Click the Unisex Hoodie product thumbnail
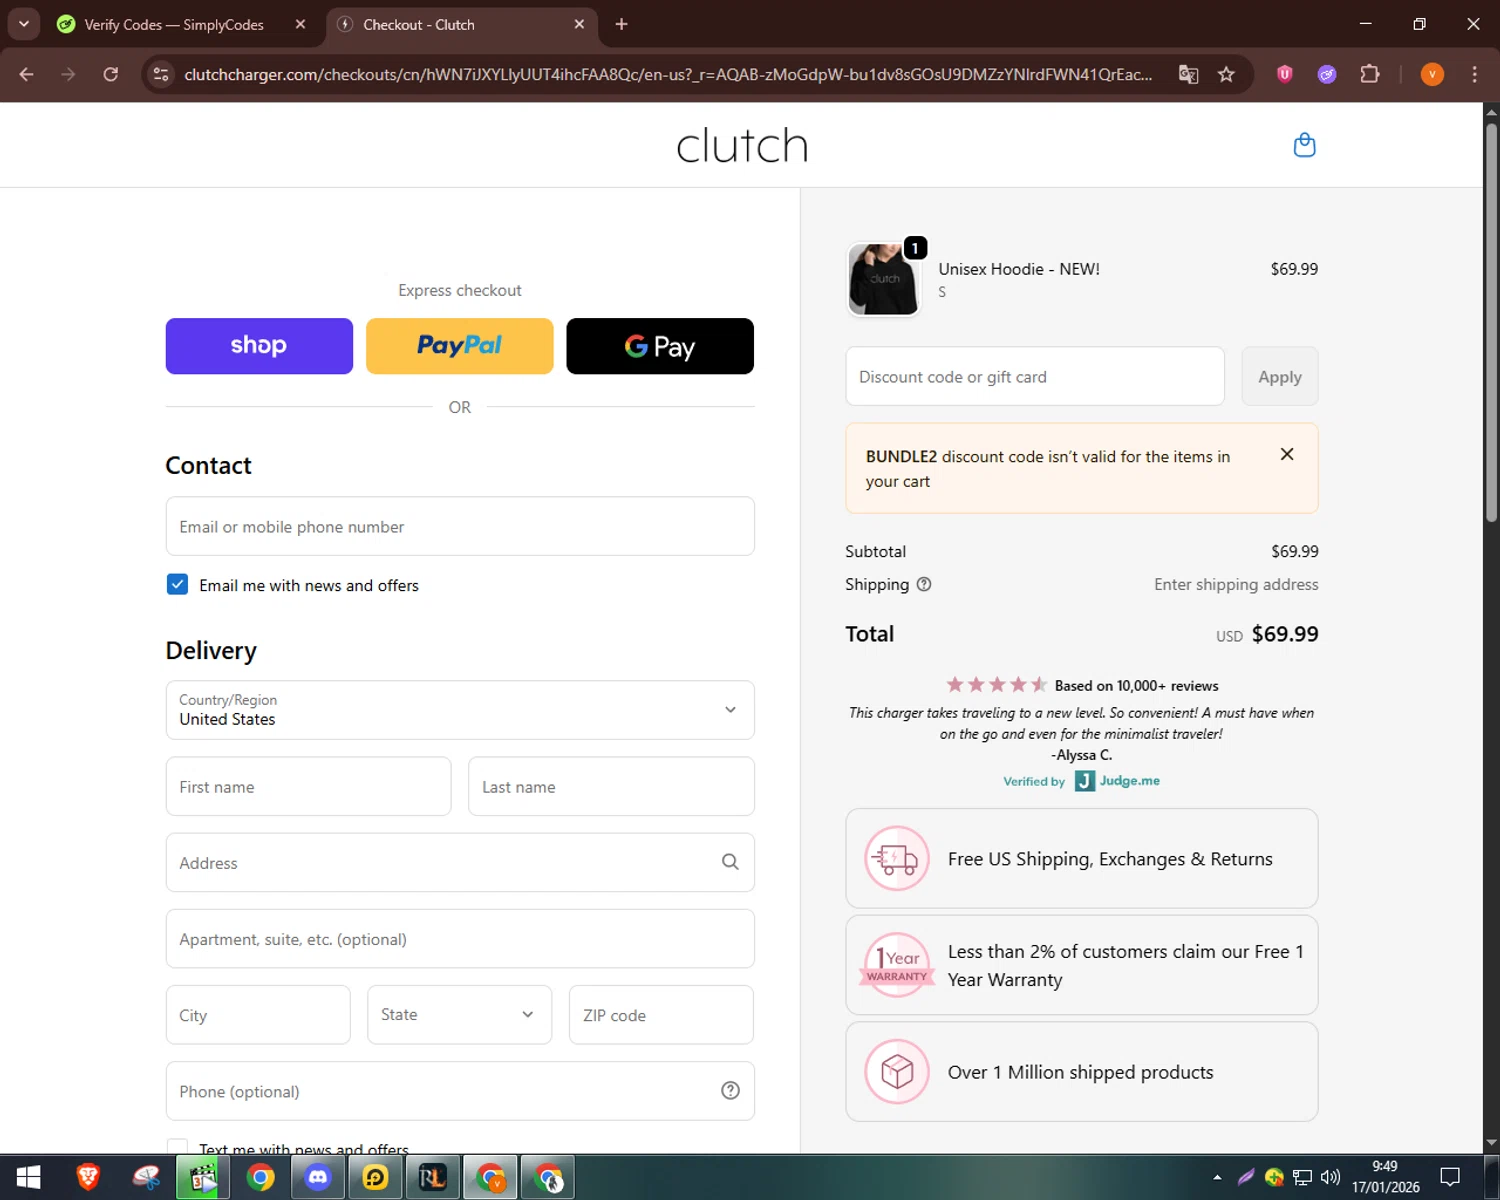The width and height of the screenshot is (1500, 1200). click(883, 279)
